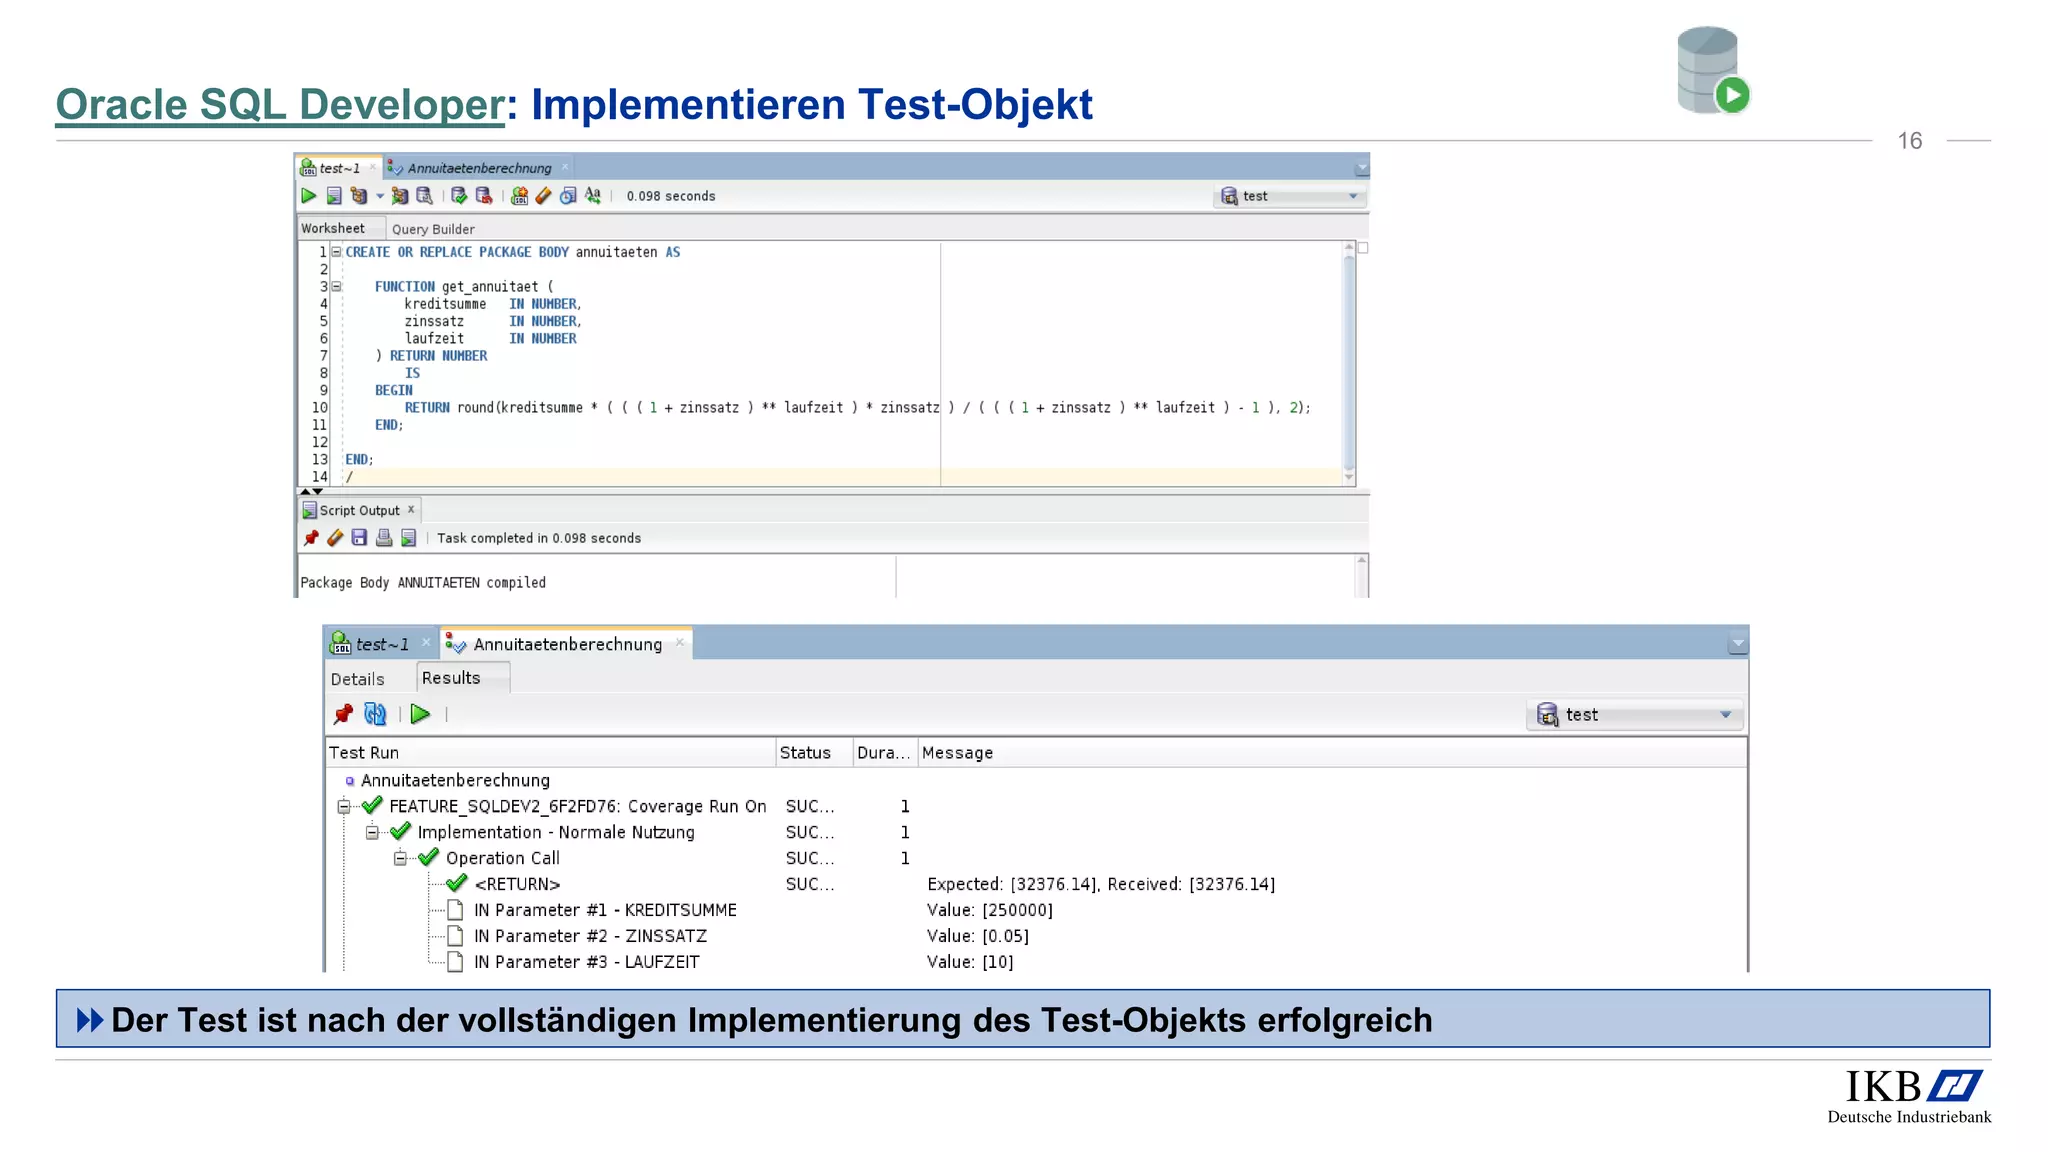2048x1152 pixels.
Task: Click the run-script page icon in Script Output toolbar
Action: 408,538
